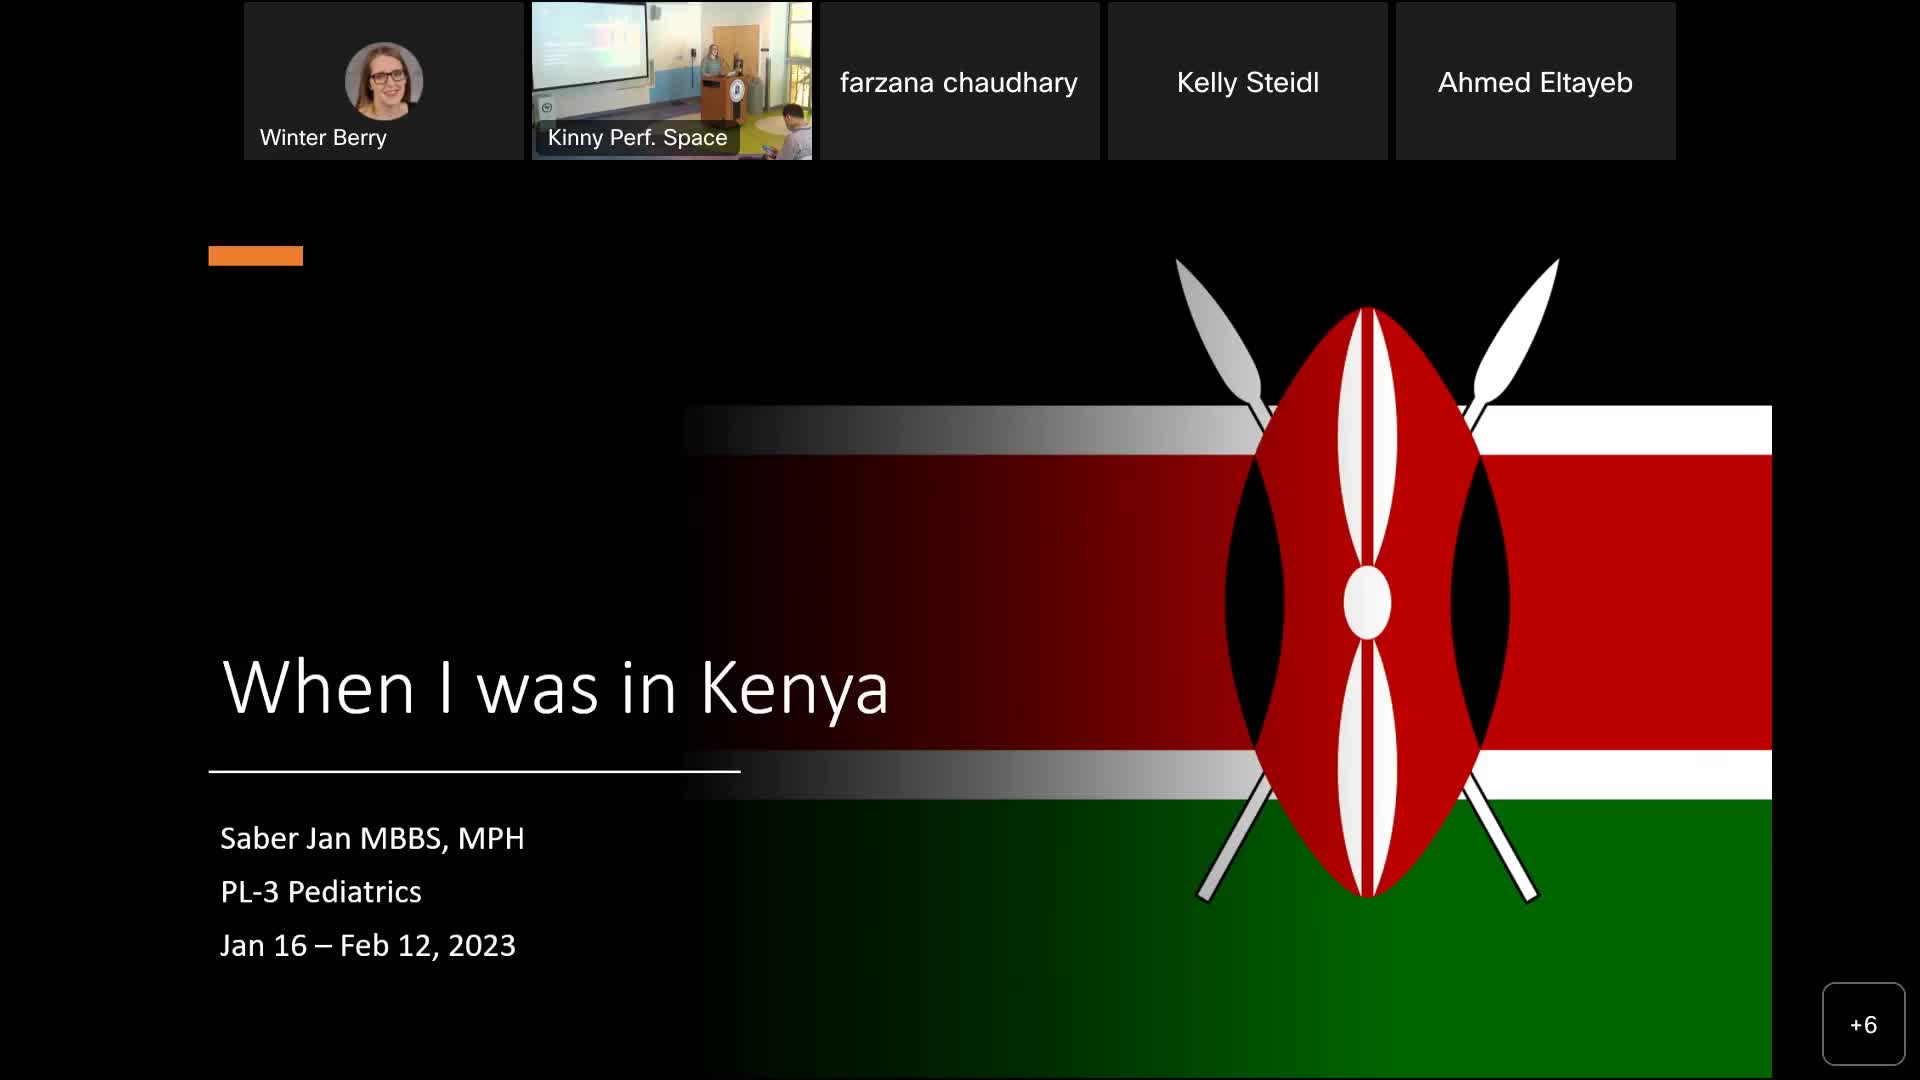Click the Winter Berry name label

(x=323, y=138)
